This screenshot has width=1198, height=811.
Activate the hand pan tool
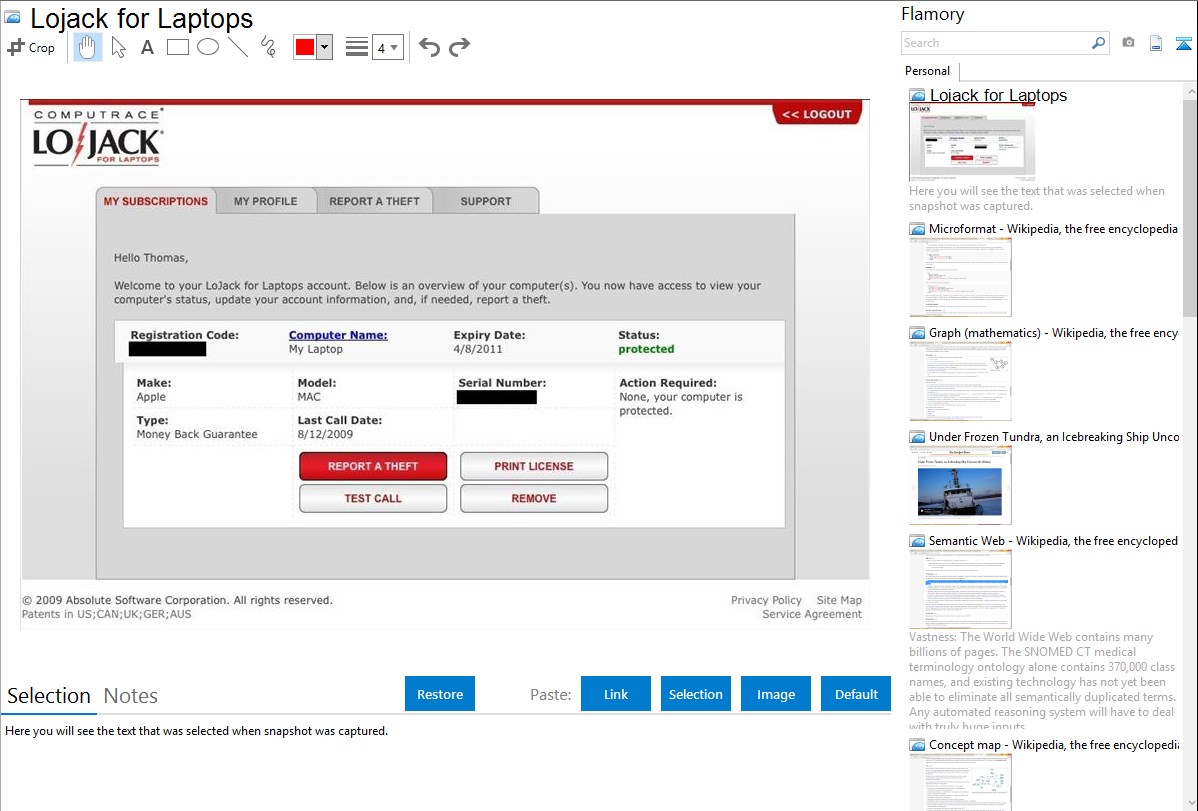(88, 47)
